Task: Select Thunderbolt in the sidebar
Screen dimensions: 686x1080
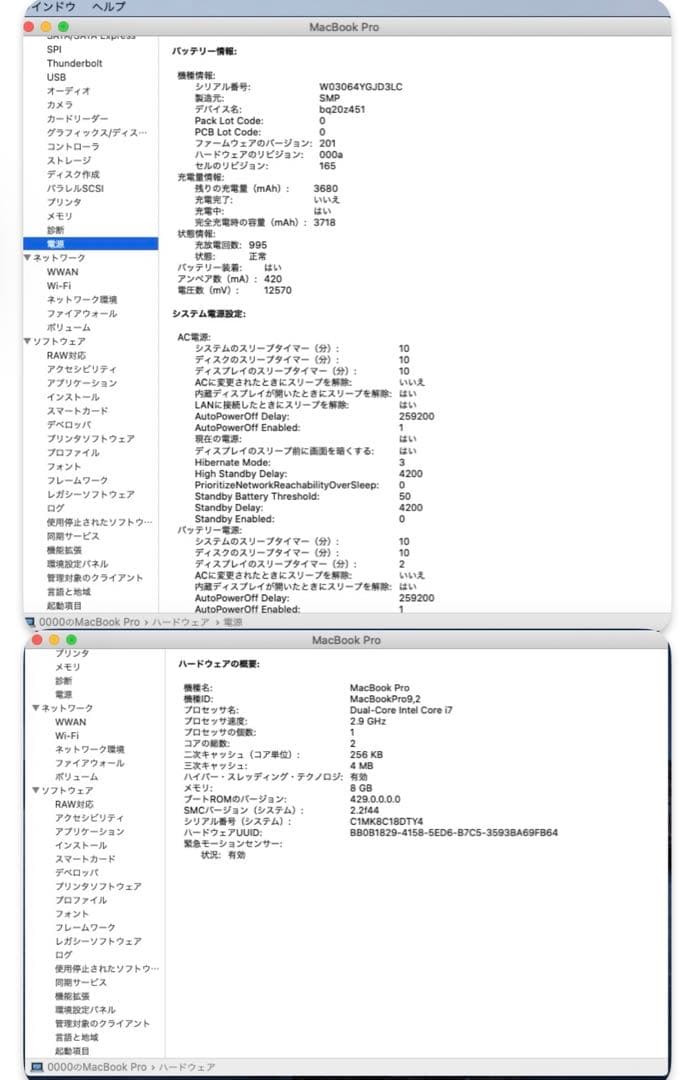Action: click(74, 63)
